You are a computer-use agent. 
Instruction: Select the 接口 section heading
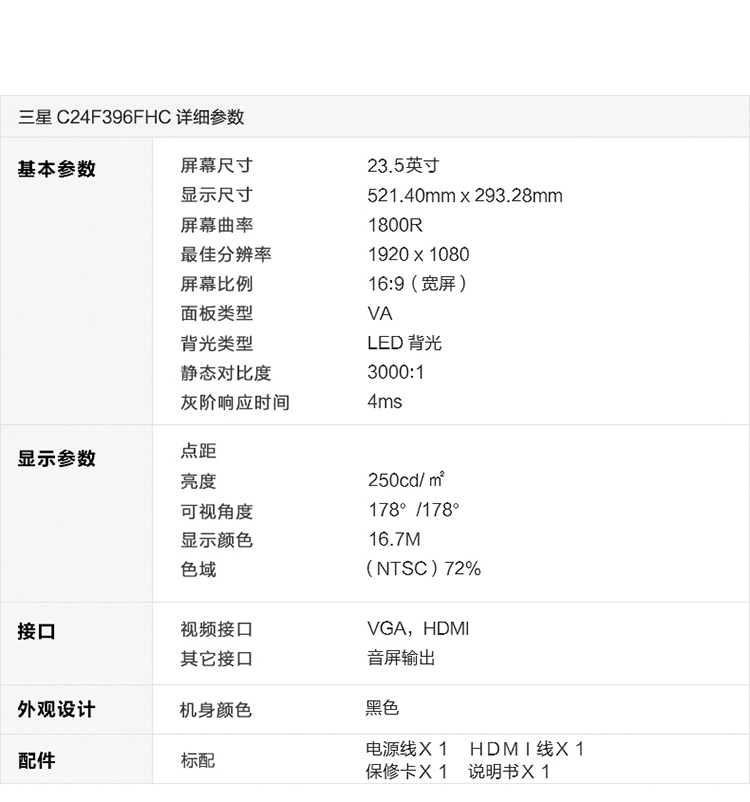click(x=37, y=631)
